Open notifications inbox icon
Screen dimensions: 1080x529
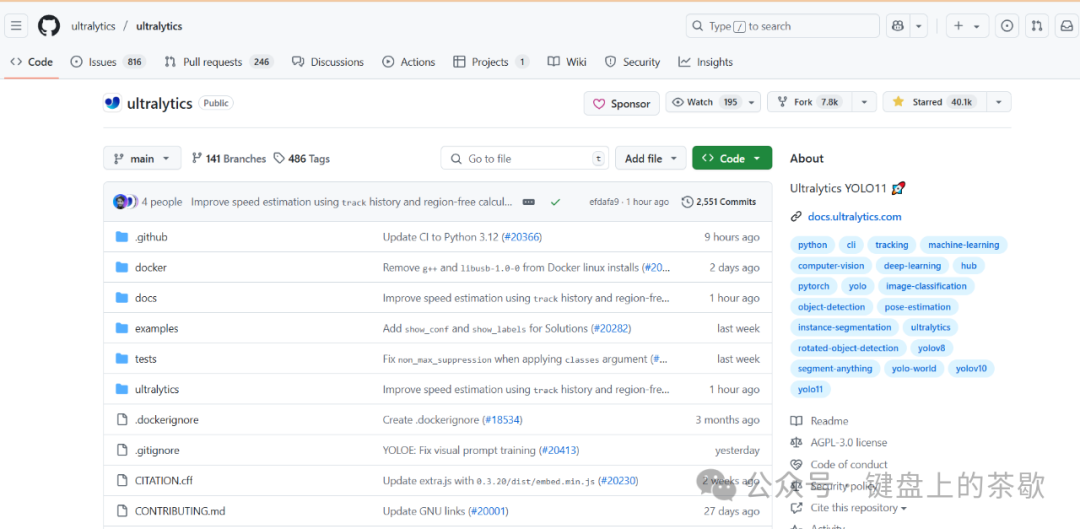[1066, 26]
